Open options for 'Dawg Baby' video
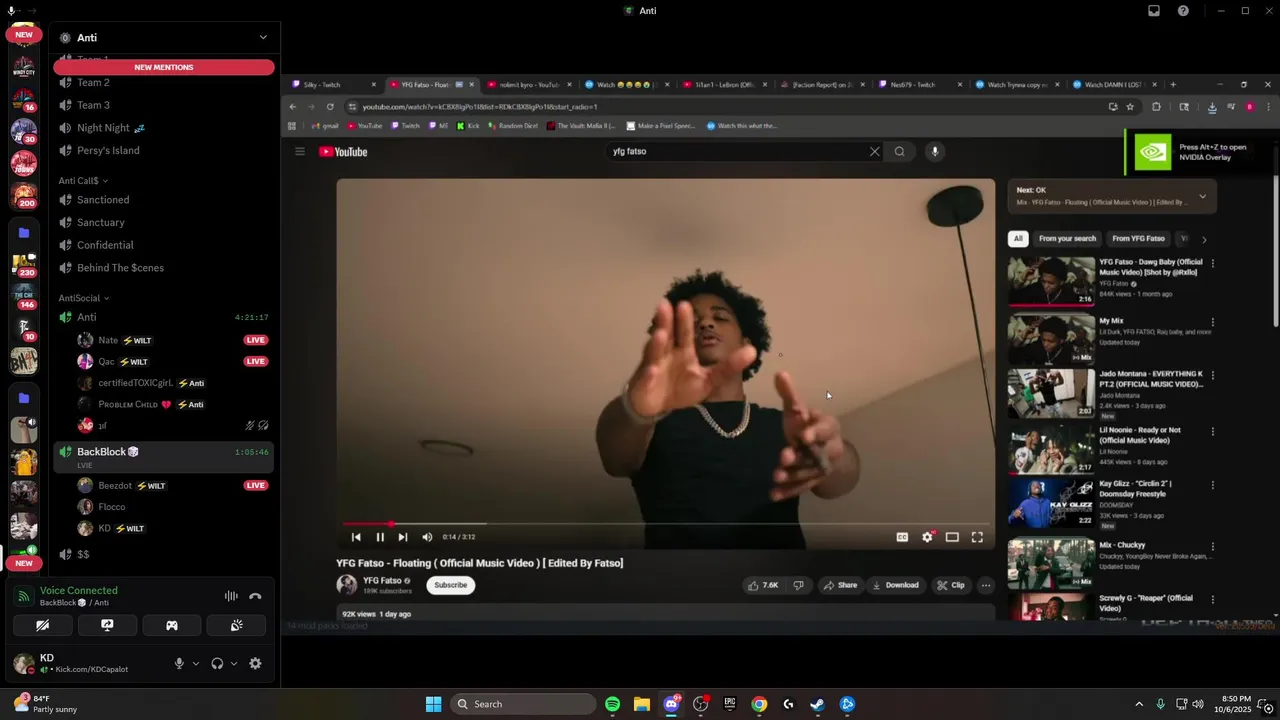 click(1212, 264)
